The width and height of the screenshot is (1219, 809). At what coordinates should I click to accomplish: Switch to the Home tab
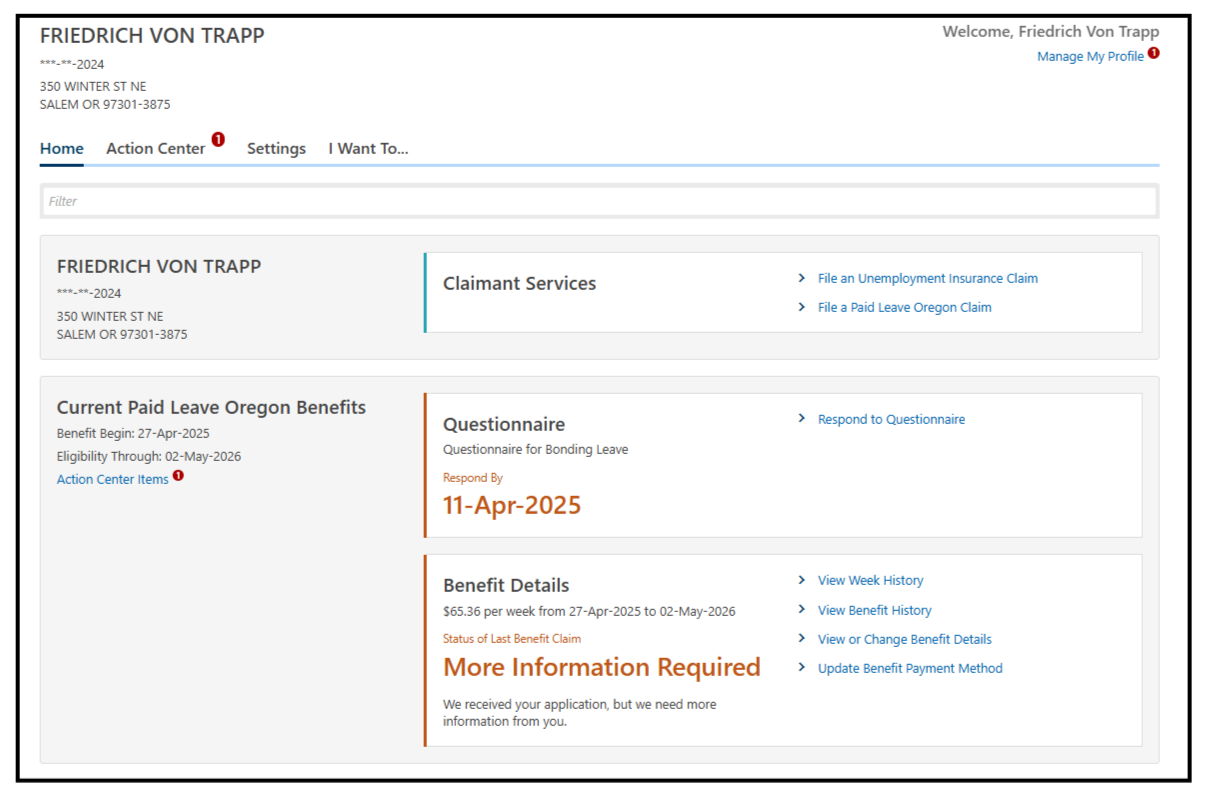click(x=62, y=149)
